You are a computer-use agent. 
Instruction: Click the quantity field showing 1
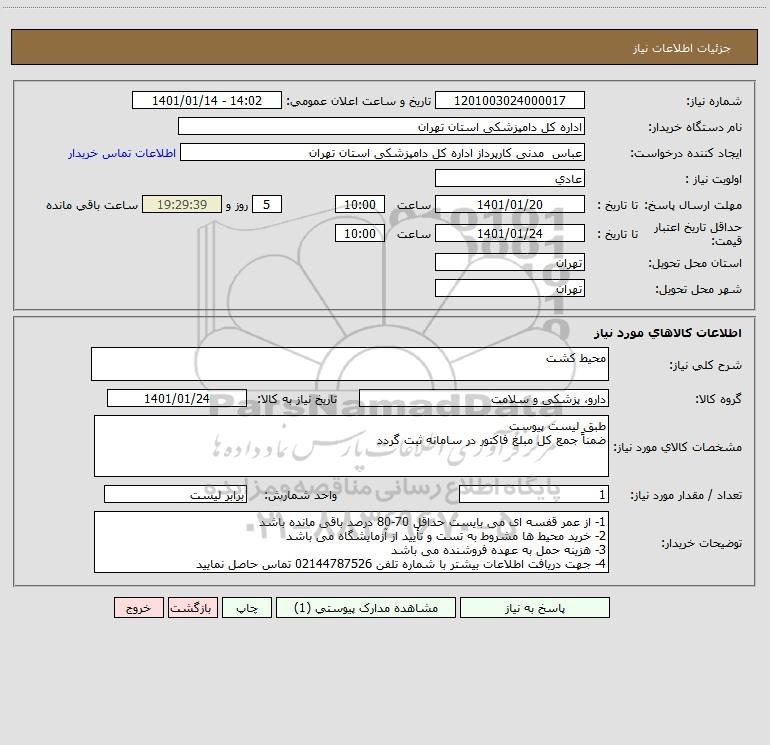tap(534, 495)
